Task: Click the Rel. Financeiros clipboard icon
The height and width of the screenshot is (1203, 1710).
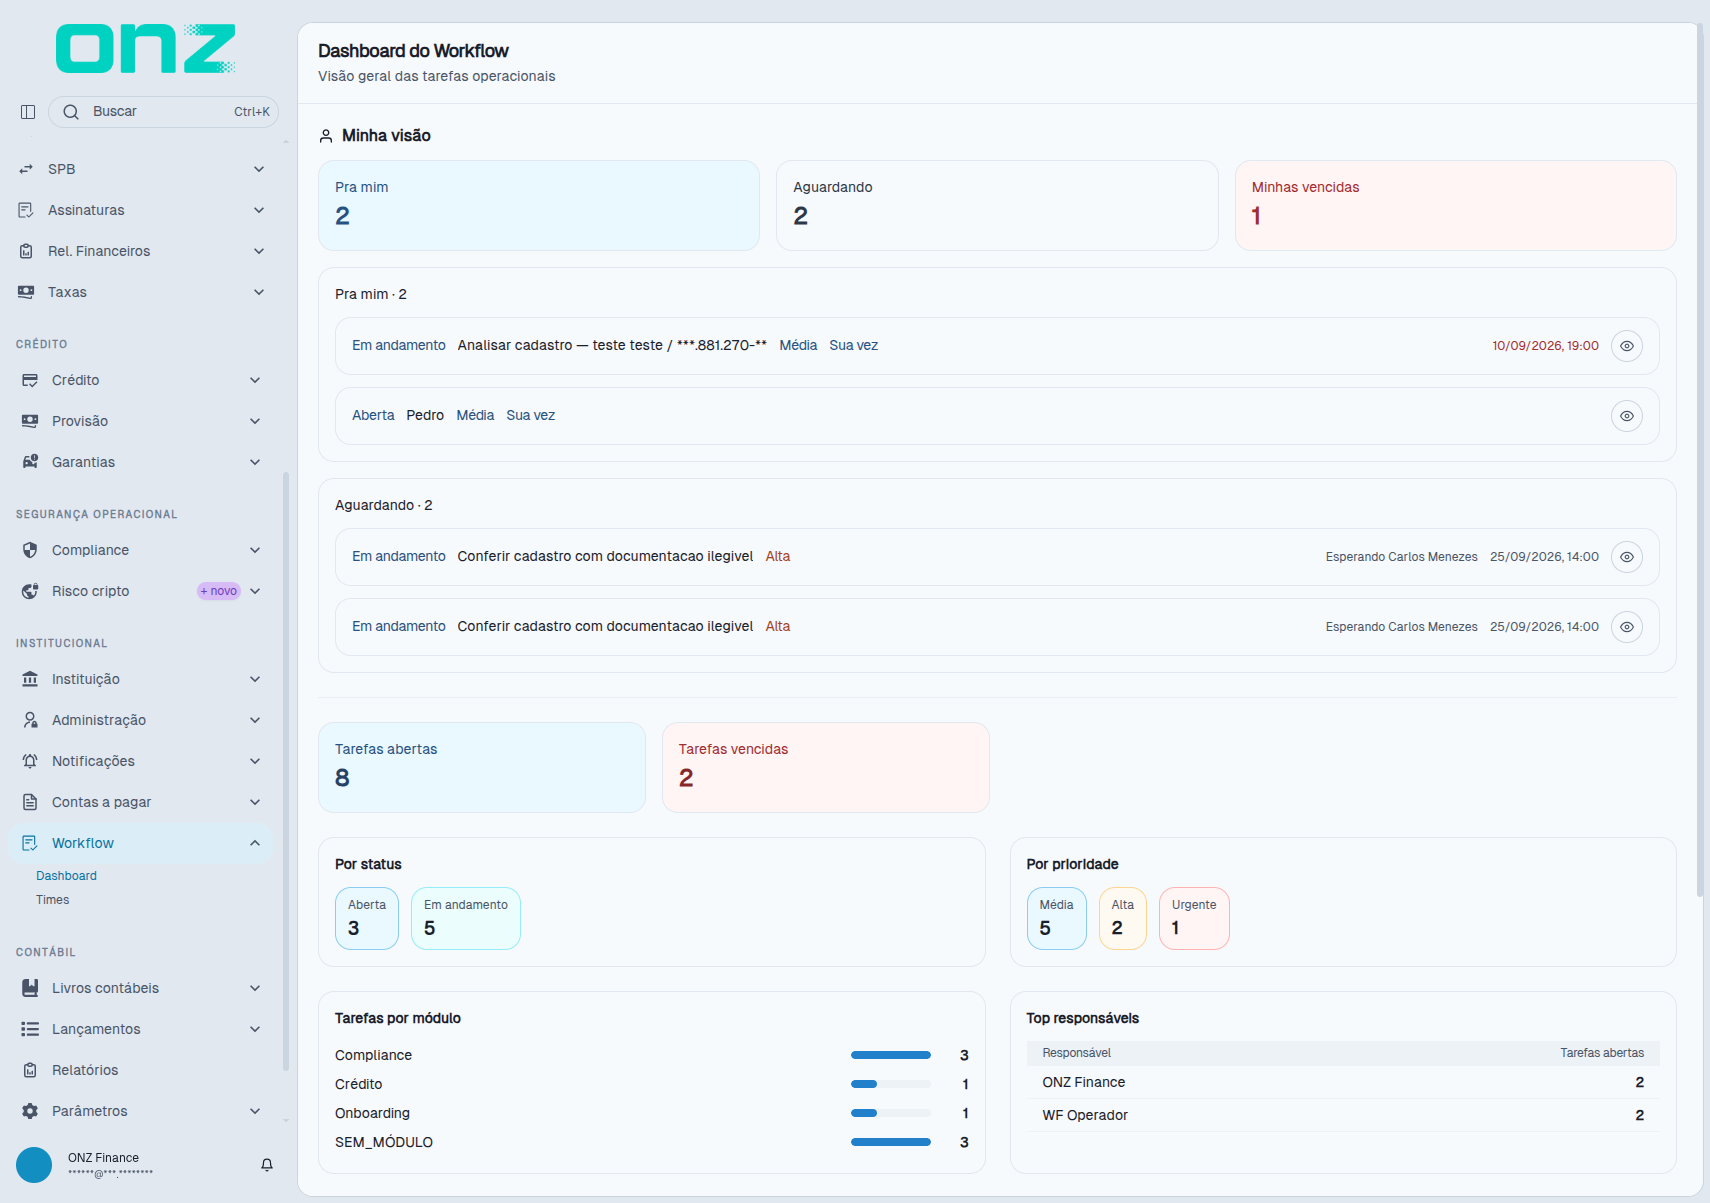Action: coord(26,251)
